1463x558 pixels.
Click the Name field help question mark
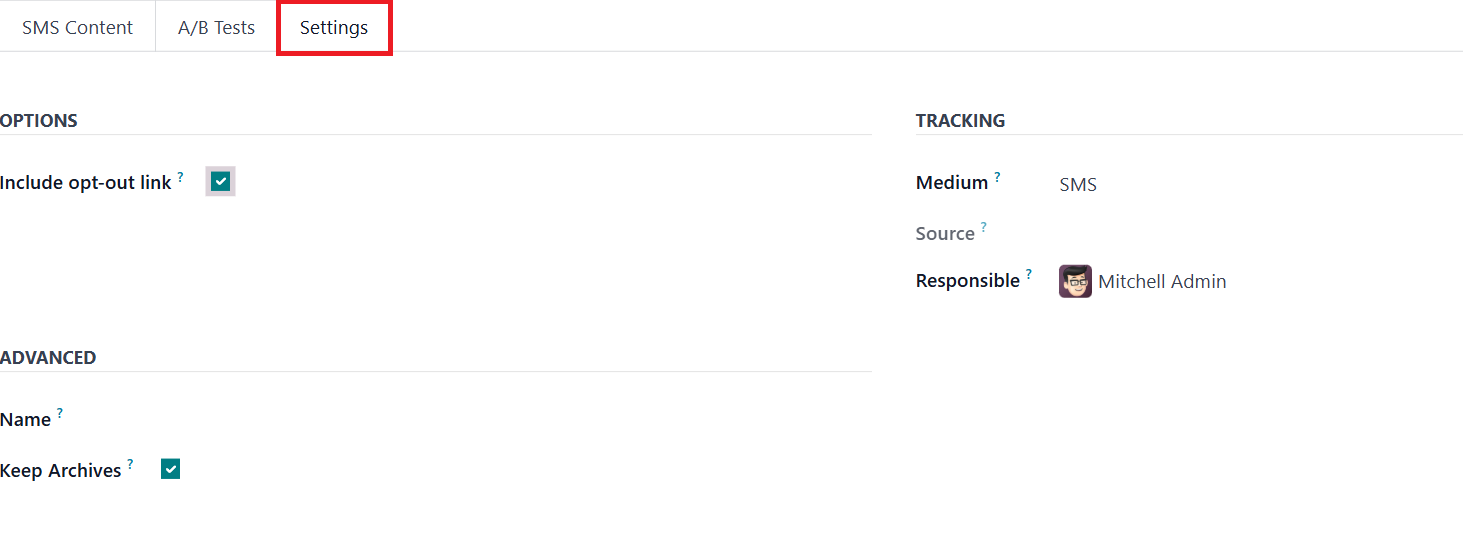pos(60,413)
